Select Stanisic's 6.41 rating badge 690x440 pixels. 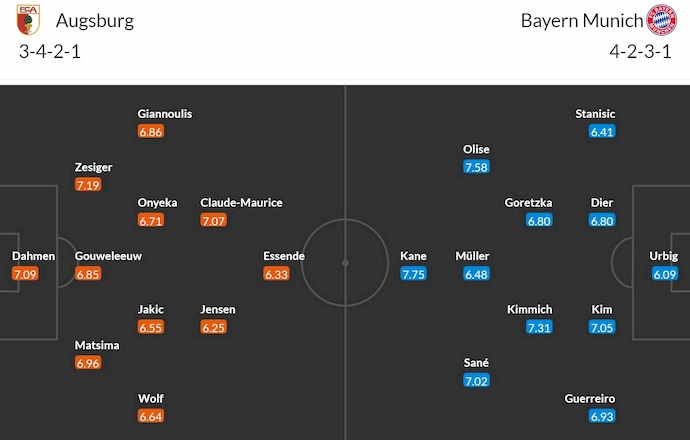coord(602,132)
